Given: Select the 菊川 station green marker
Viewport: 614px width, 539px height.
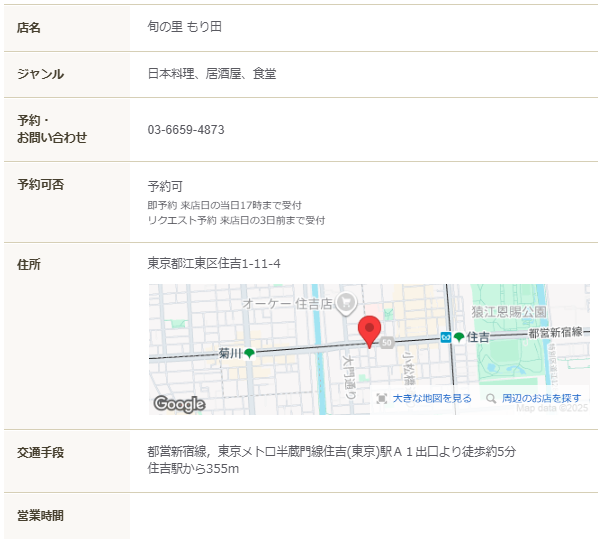Looking at the screenshot, I should 249,353.
